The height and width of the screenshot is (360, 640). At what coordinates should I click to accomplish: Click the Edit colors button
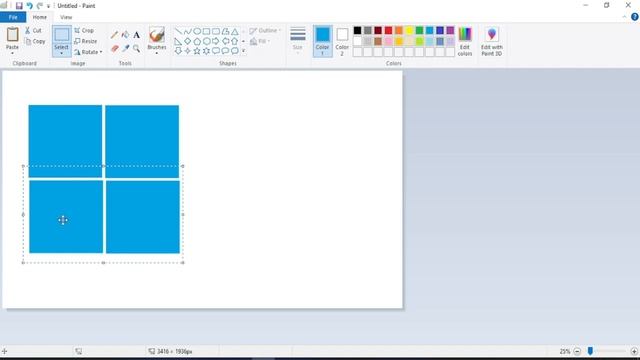click(465, 41)
